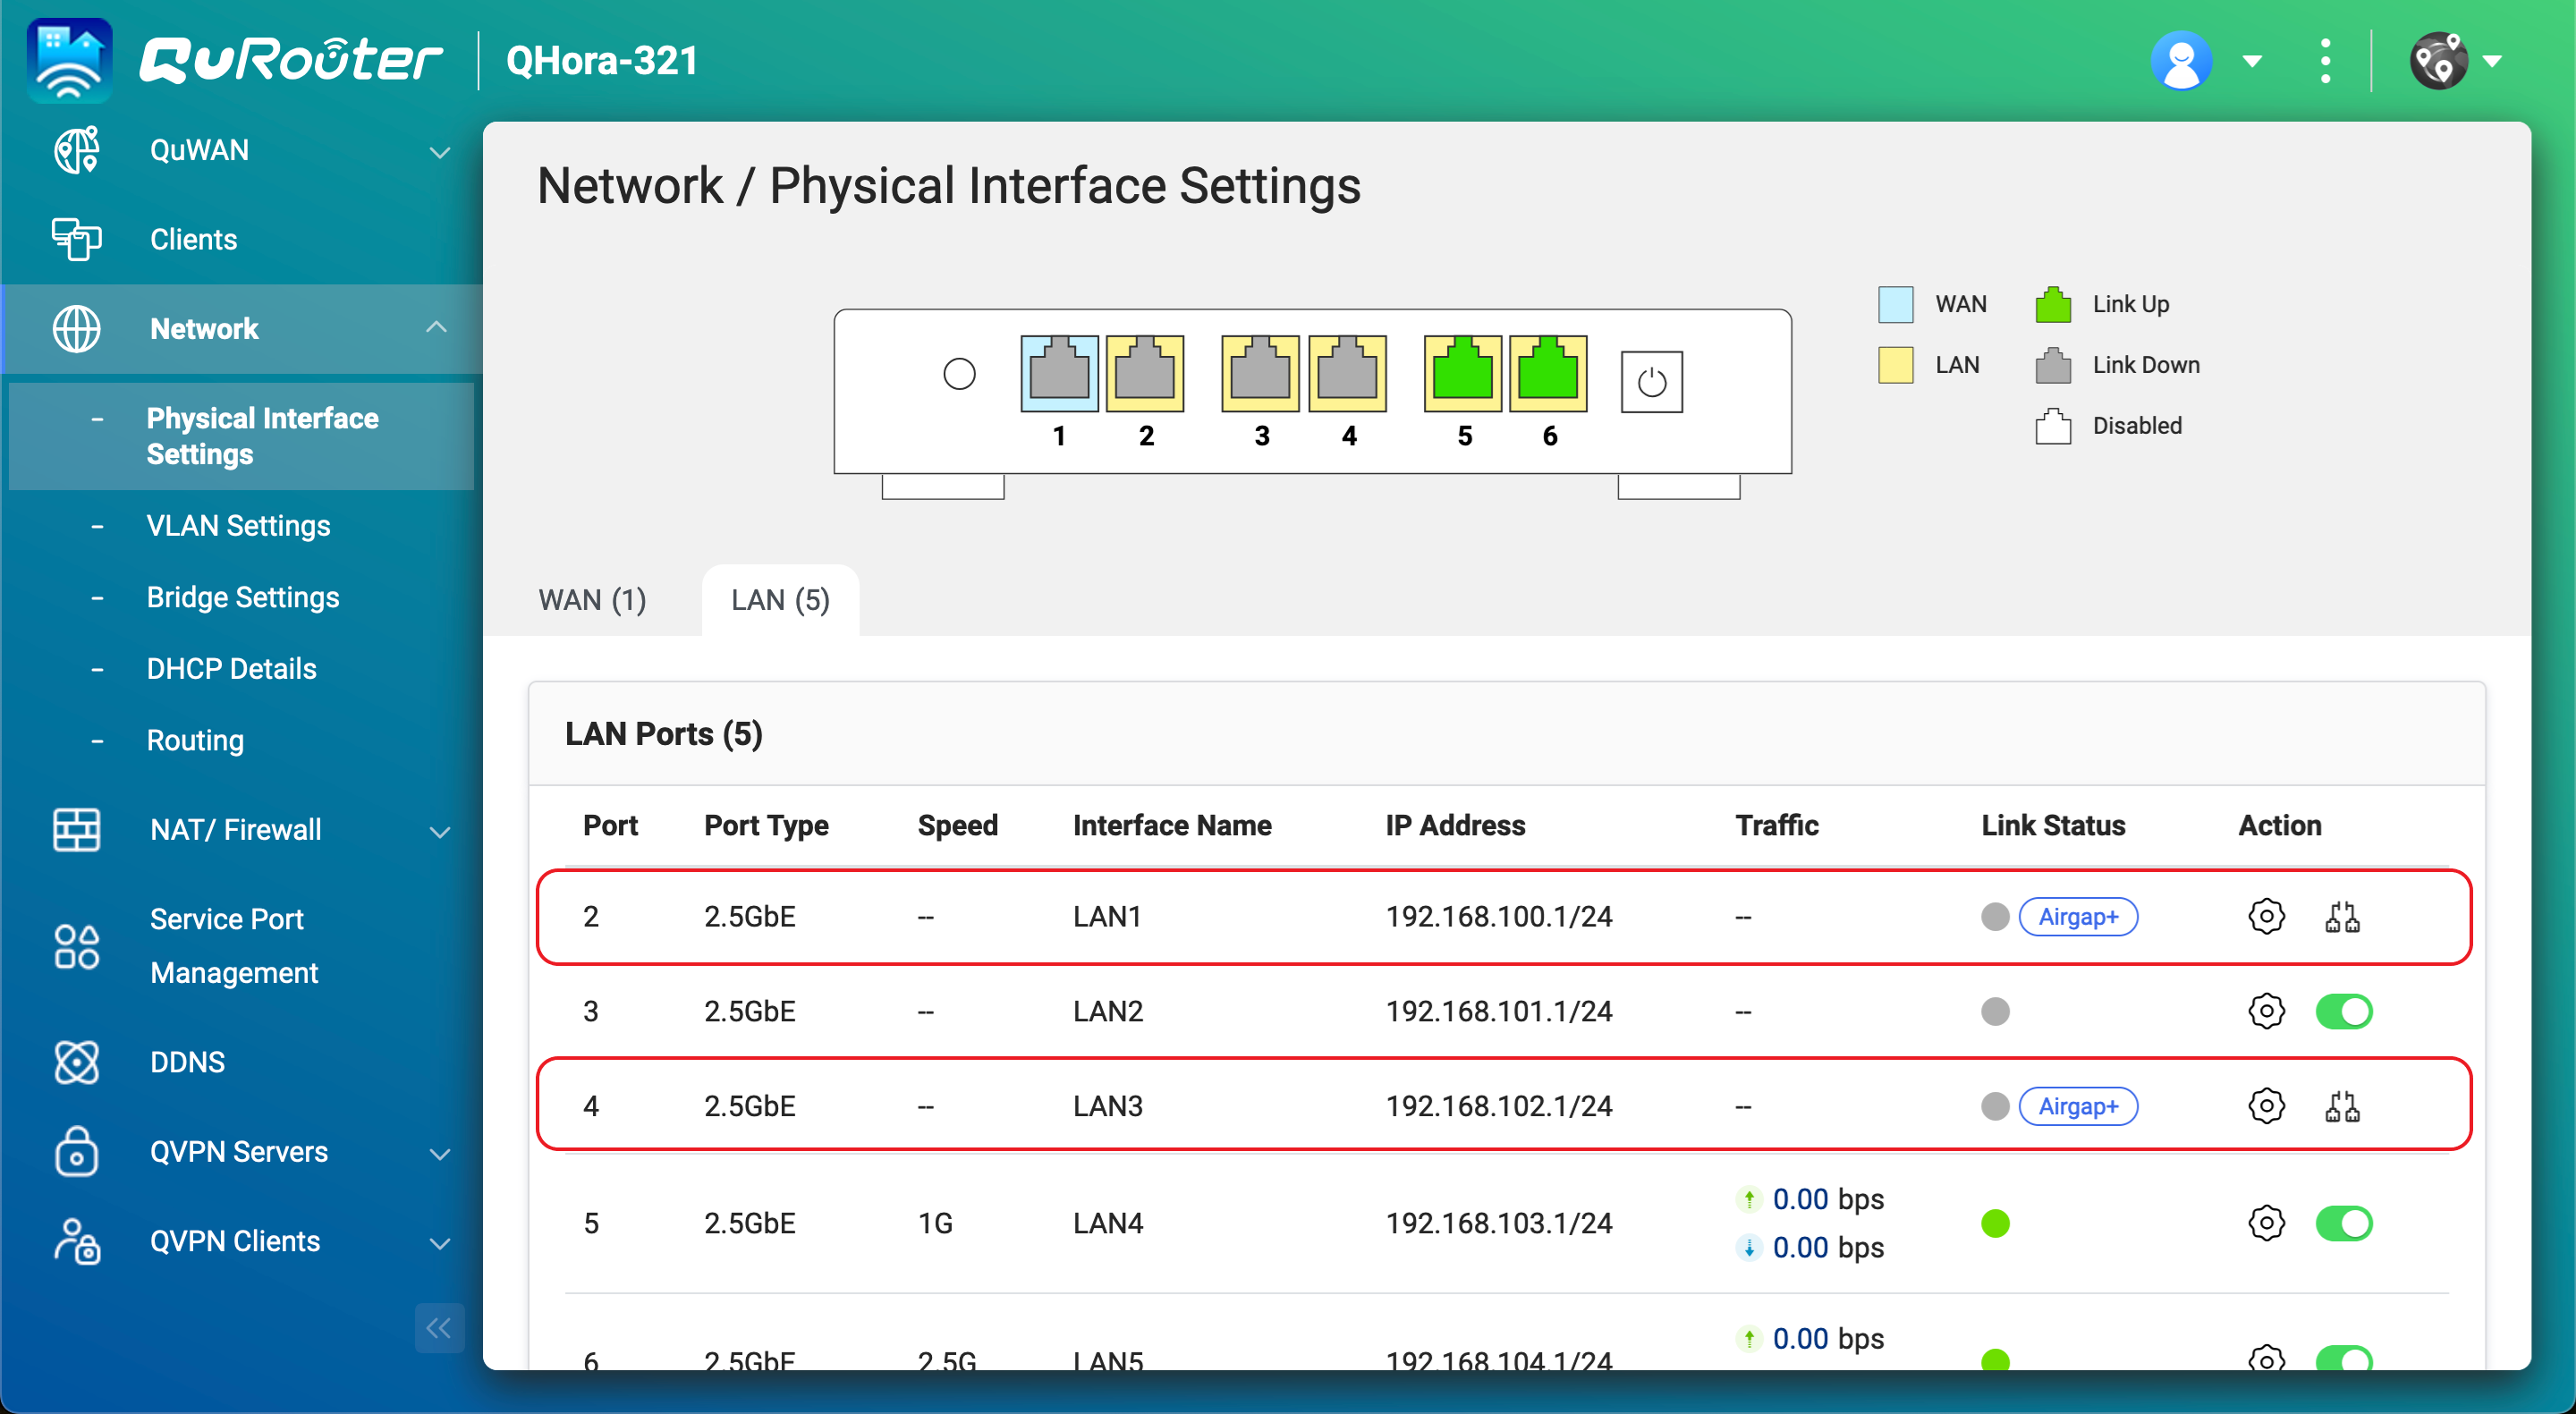Click green port 5 on router diagram
The width and height of the screenshot is (2576, 1414).
tap(1462, 373)
